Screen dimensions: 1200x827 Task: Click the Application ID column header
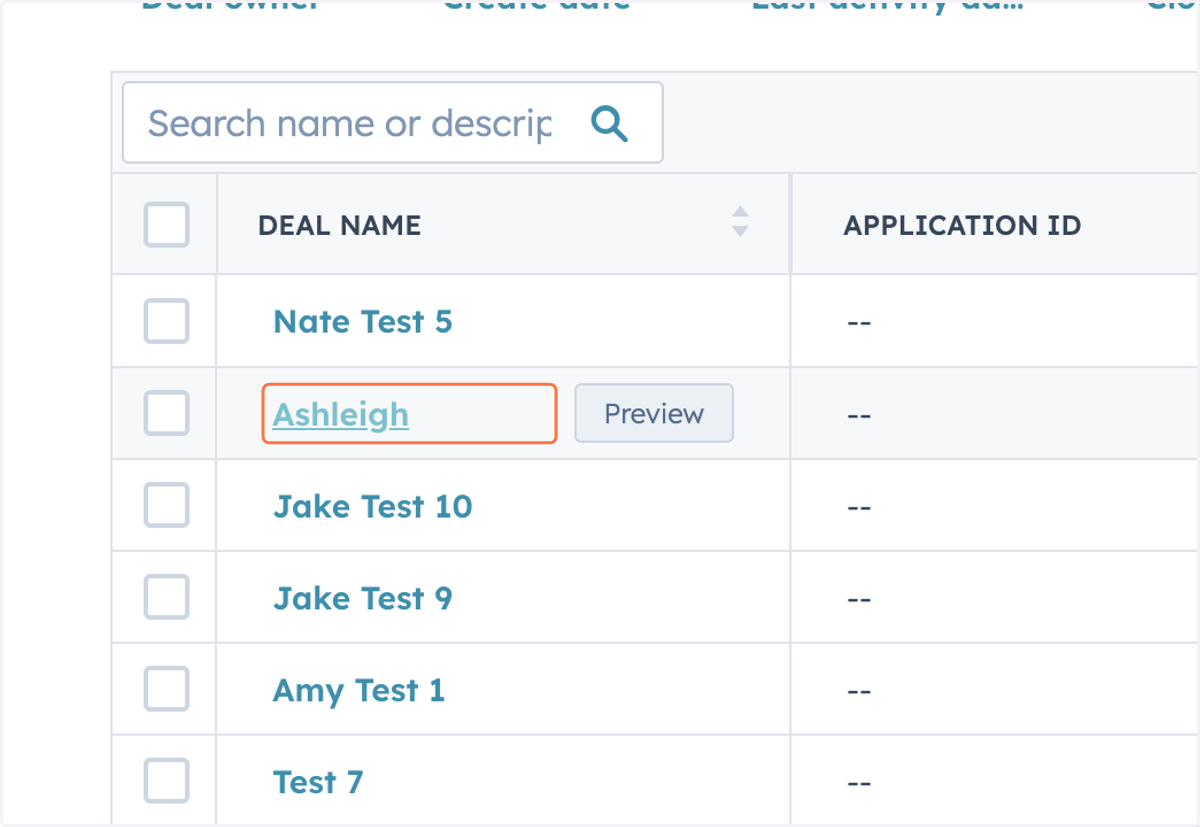[996, 225]
